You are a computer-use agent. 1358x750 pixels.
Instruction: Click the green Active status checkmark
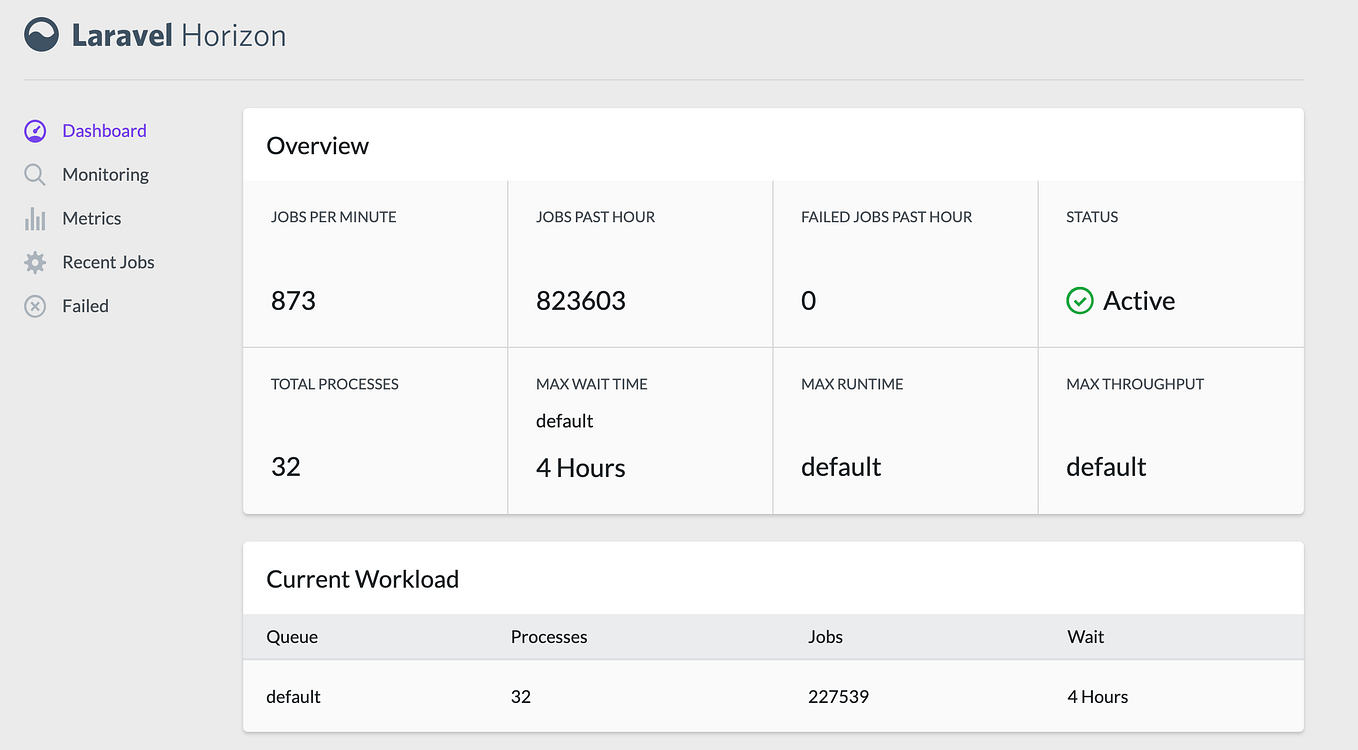pyautogui.click(x=1080, y=300)
